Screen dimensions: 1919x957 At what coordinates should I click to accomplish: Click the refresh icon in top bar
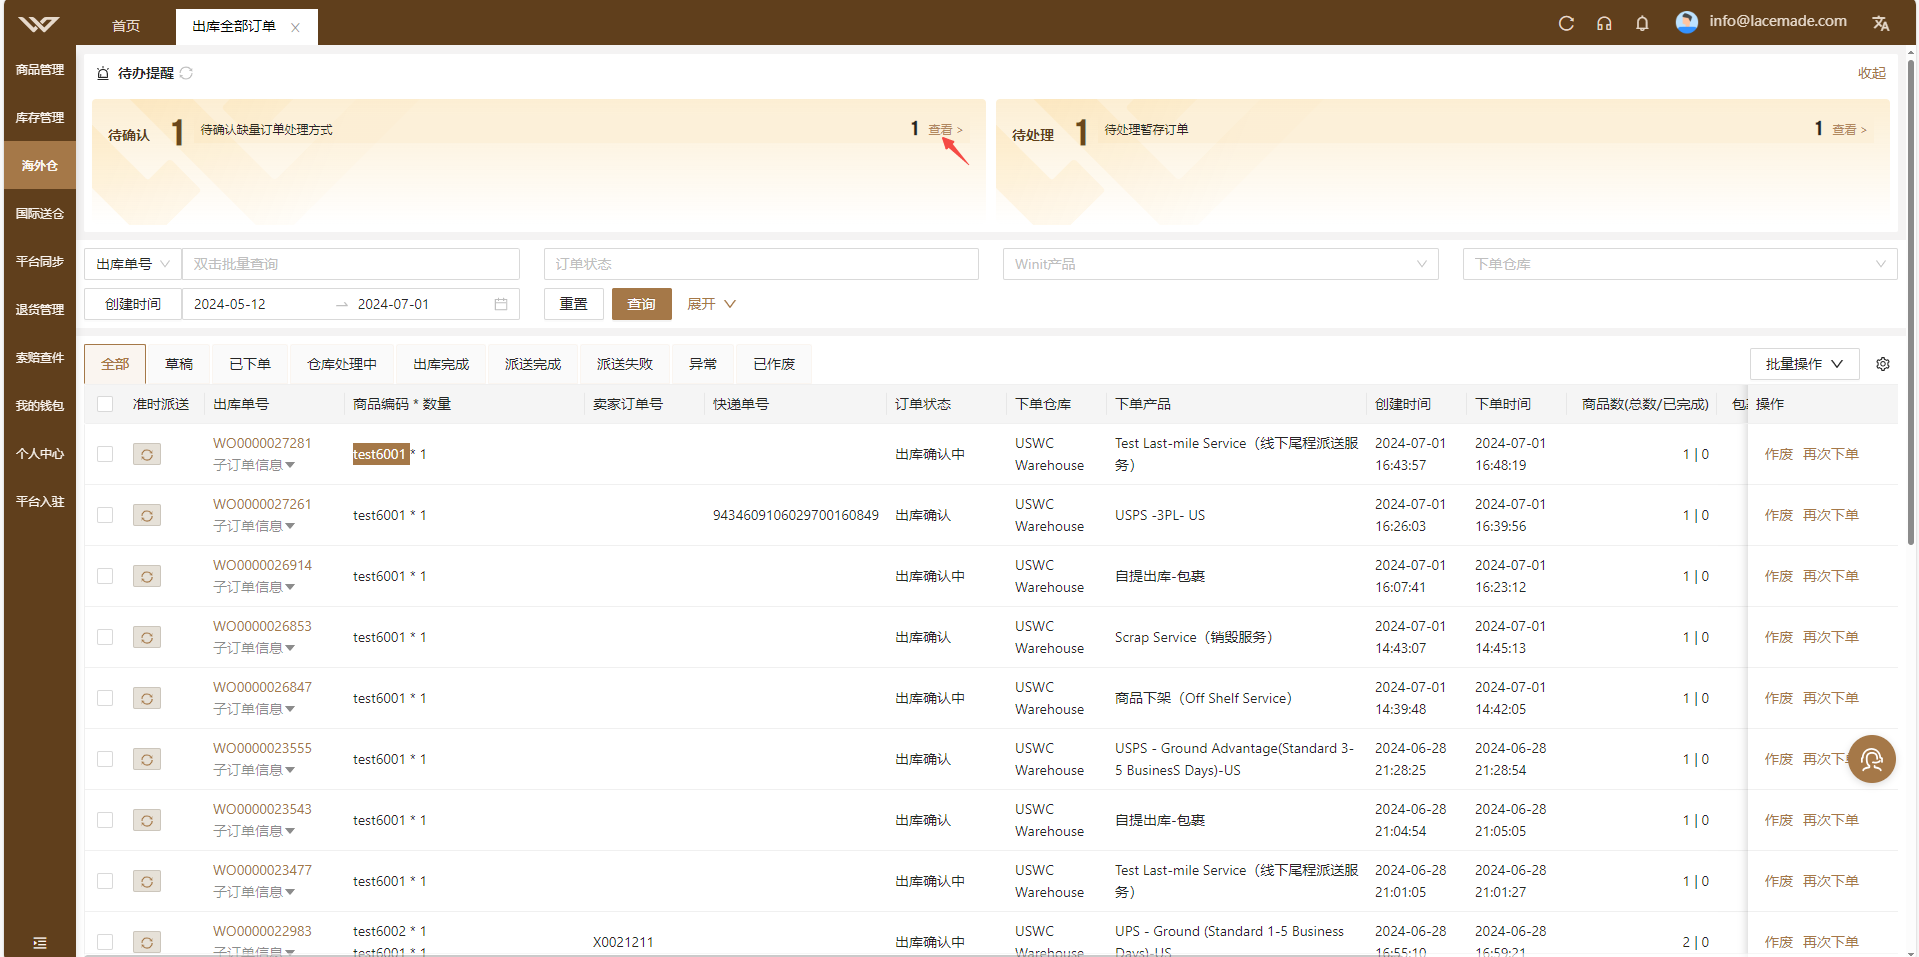(x=1566, y=23)
